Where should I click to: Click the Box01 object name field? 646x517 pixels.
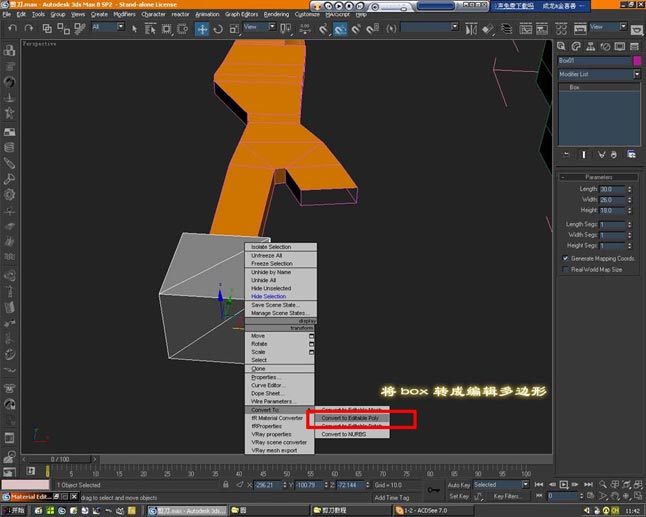click(595, 61)
